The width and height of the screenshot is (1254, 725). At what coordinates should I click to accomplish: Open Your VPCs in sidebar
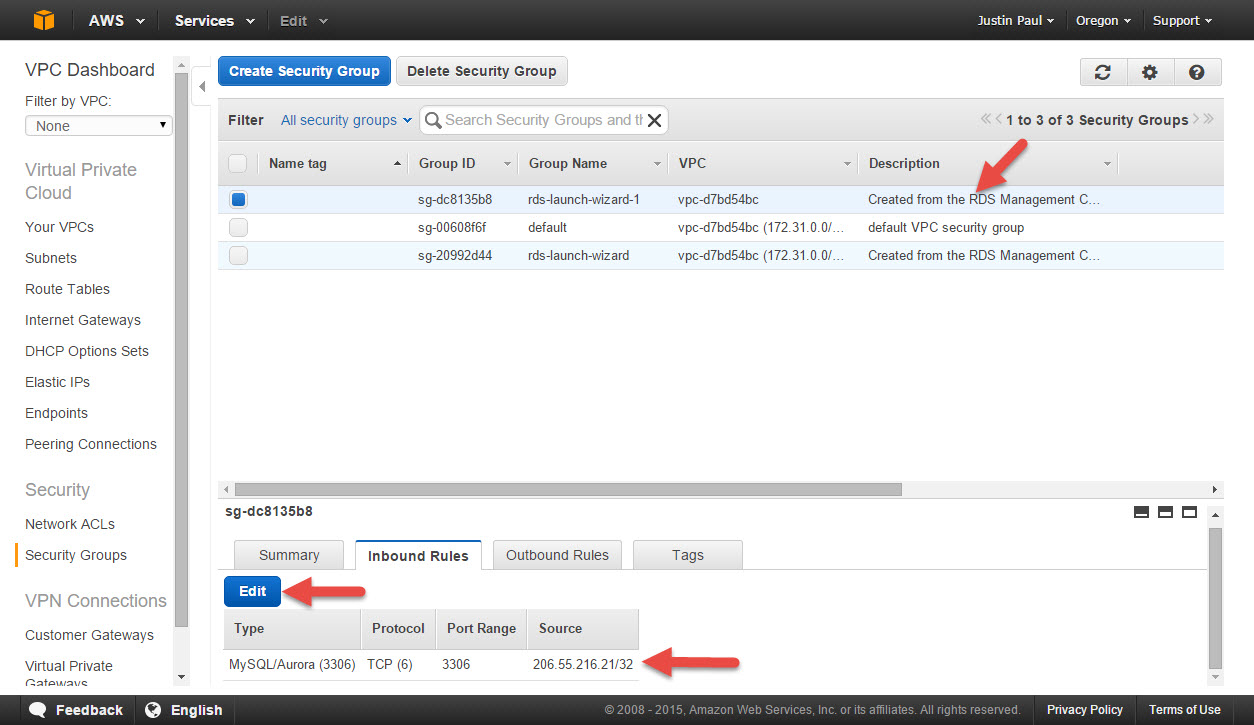point(59,227)
